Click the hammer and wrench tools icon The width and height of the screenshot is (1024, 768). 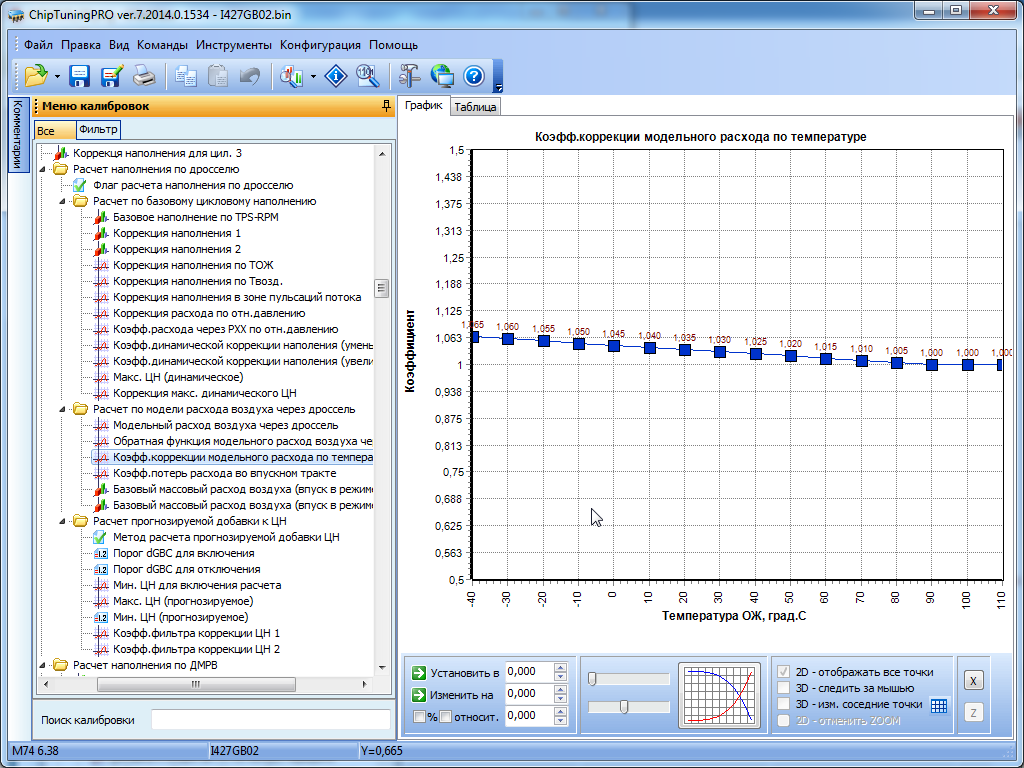pyautogui.click(x=409, y=75)
